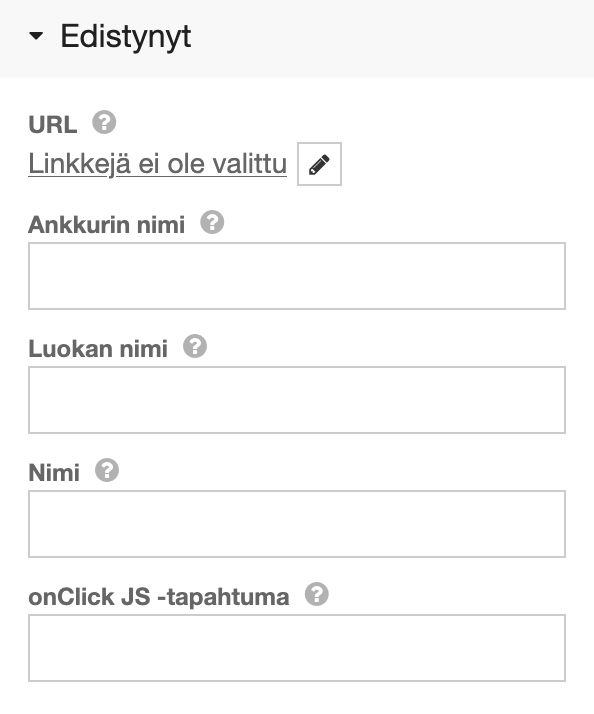Open the link 'Linkkejä ei ole valittu'

[158, 164]
